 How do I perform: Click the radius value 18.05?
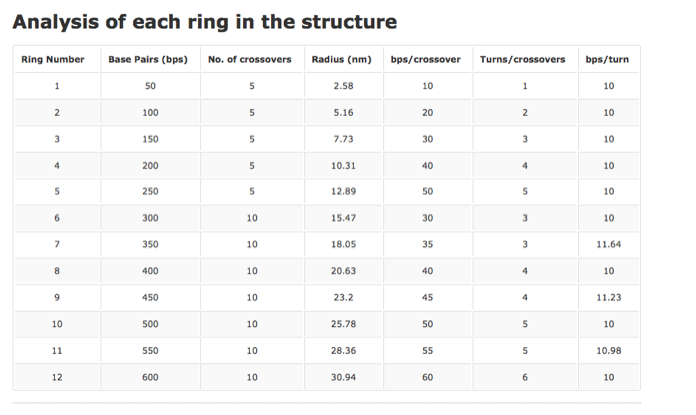342,244
